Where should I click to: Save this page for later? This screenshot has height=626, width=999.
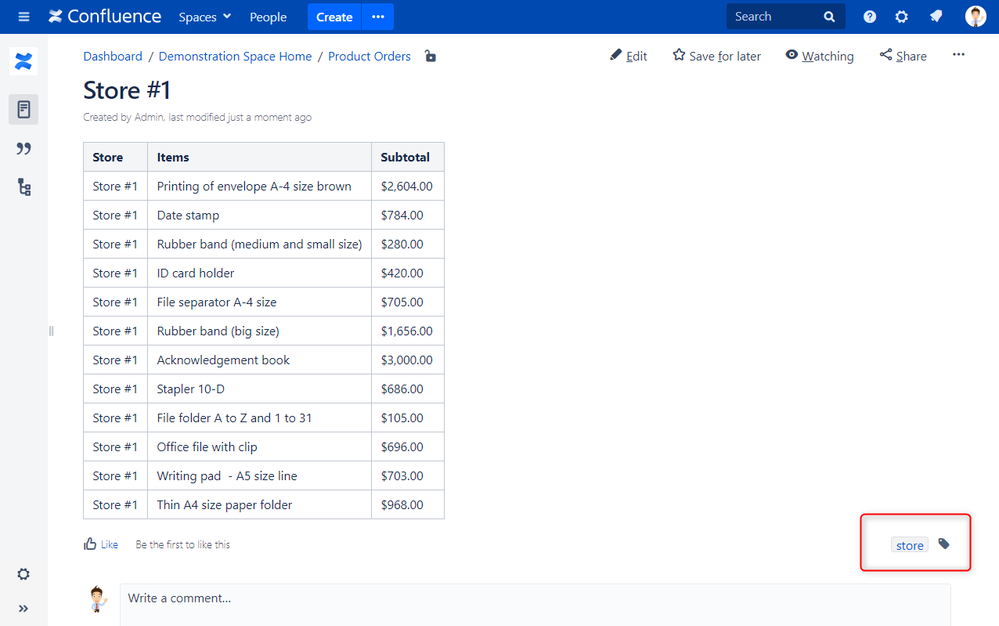717,56
